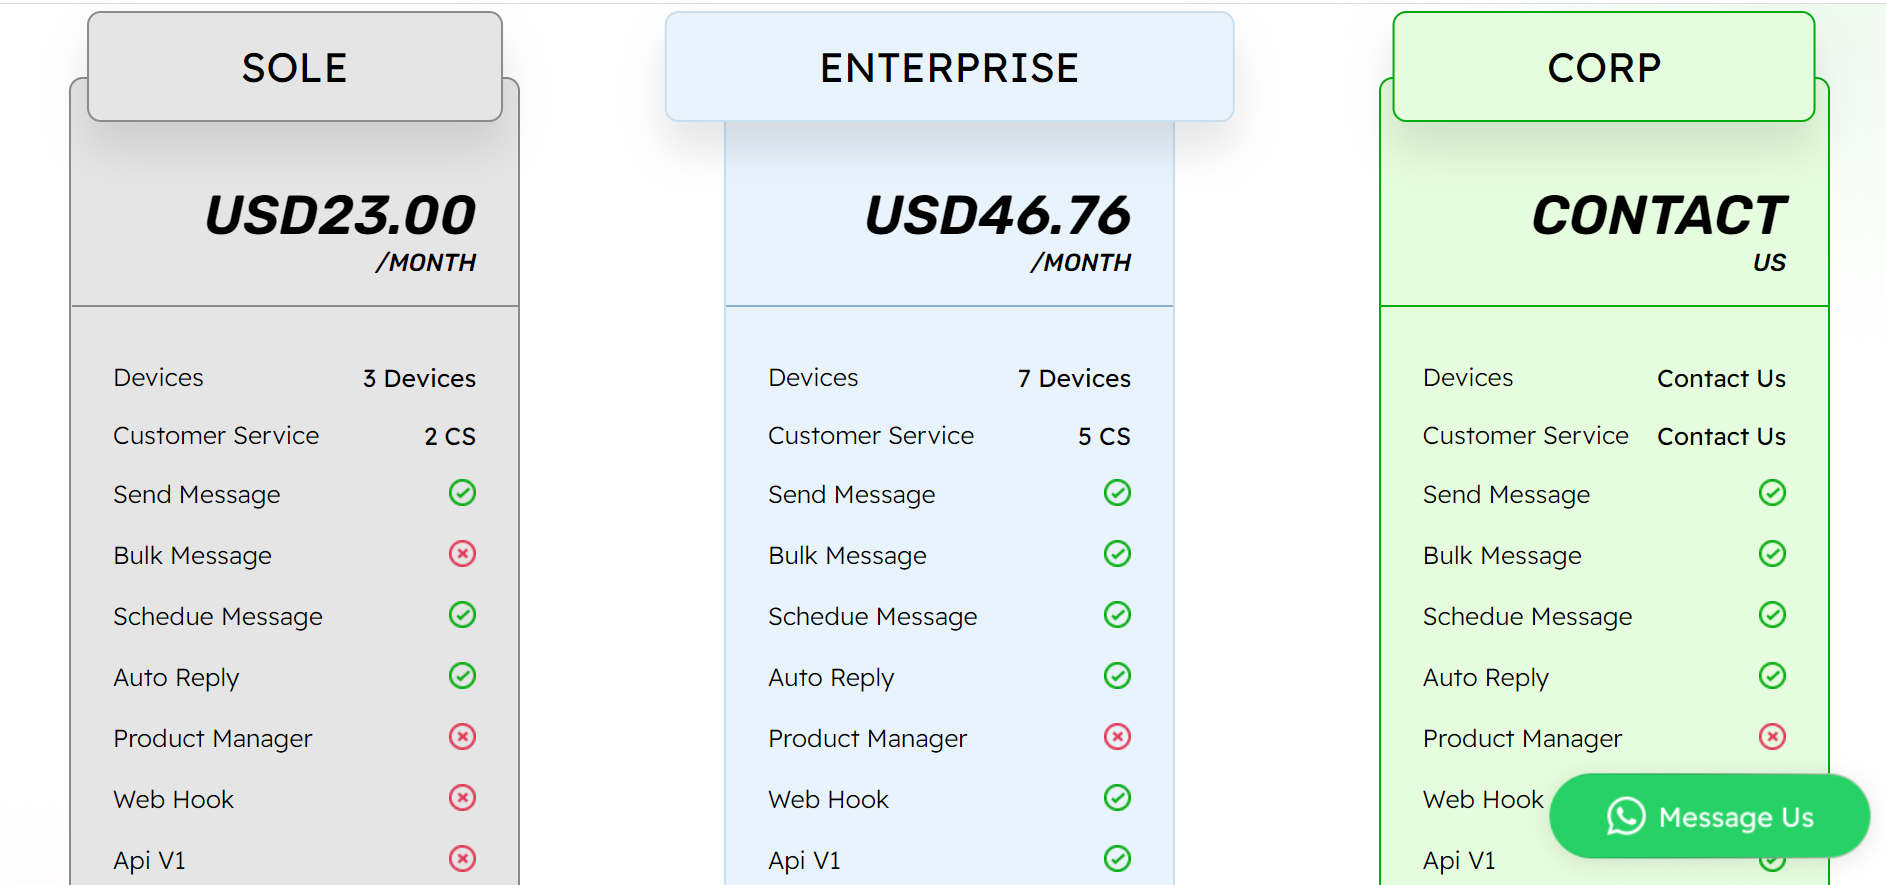Click Bulk Message label in ENTERPRISE plan
Screen dimensions: 1886x885
847,556
